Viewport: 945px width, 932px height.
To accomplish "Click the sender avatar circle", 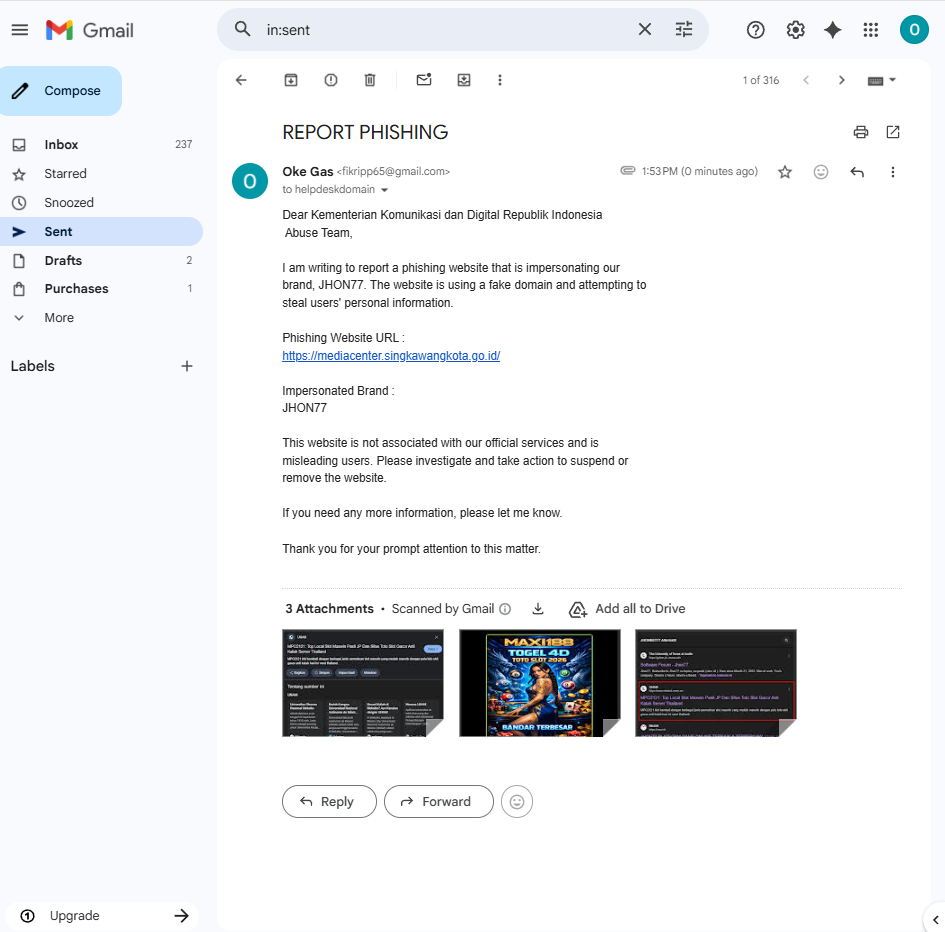I will point(250,181).
